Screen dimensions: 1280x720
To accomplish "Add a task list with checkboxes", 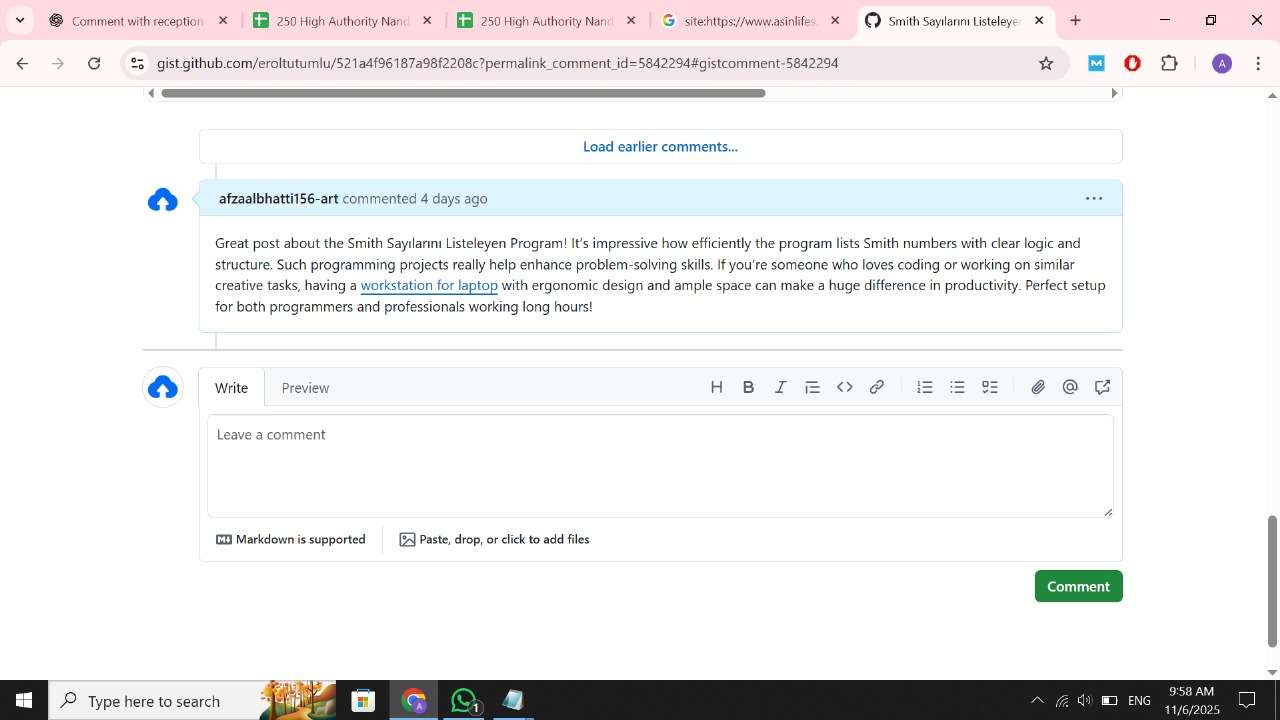I will (989, 387).
